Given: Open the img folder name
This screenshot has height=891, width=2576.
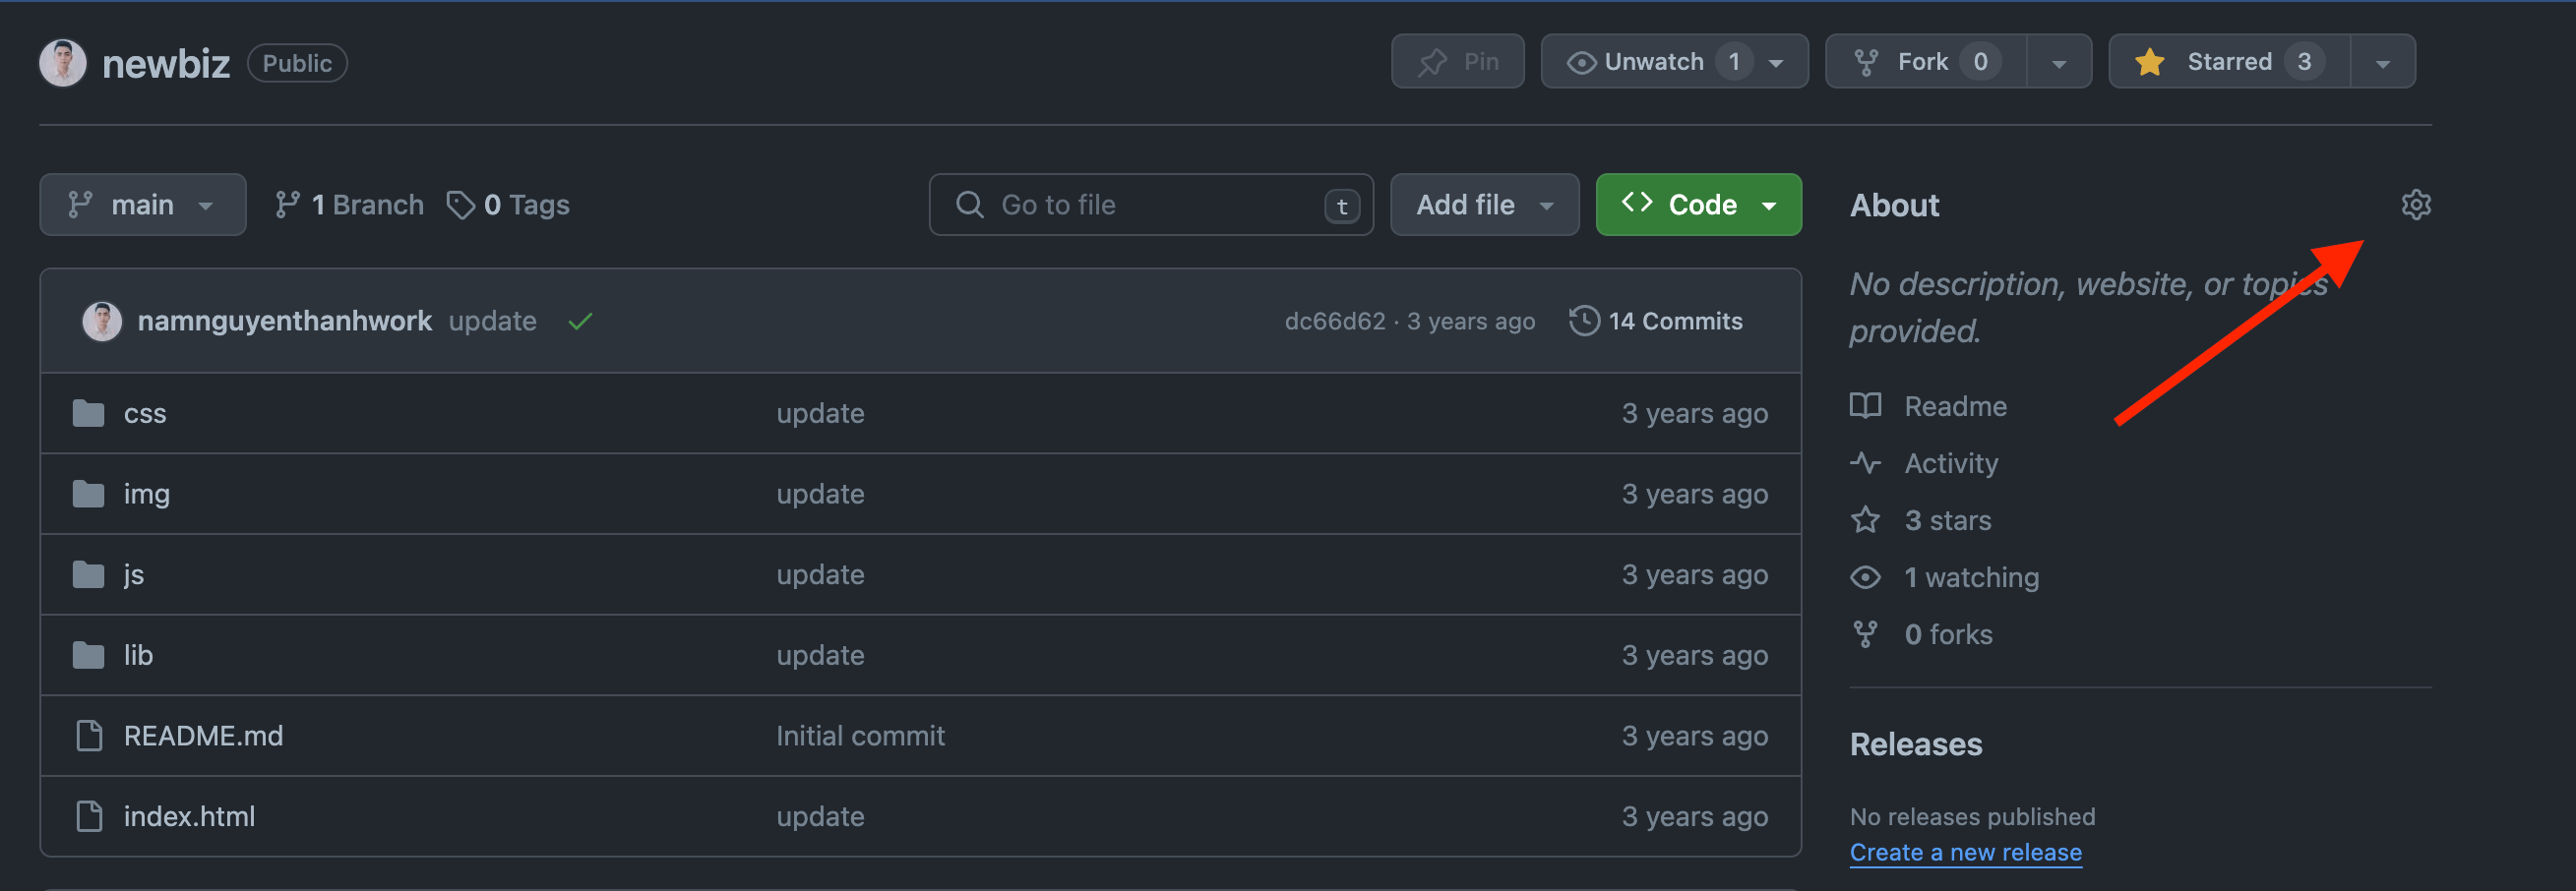Looking at the screenshot, I should click(147, 494).
